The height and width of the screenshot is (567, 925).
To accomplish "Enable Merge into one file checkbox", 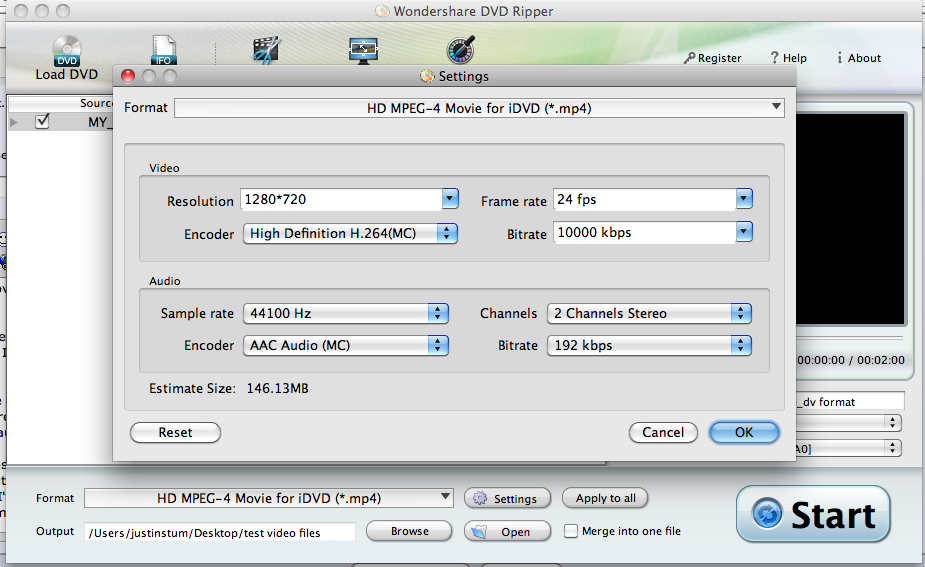I will coord(570,531).
